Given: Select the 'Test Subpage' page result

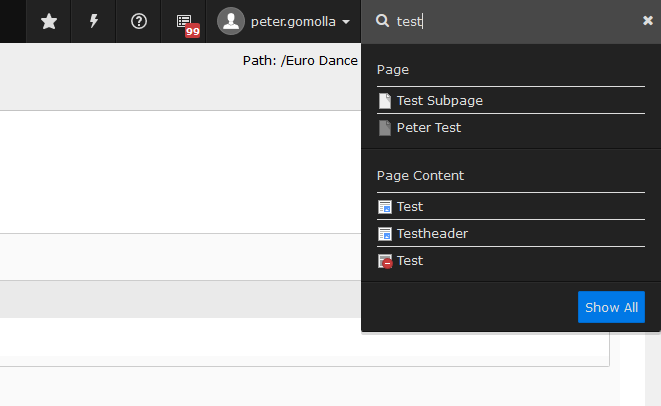Looking at the screenshot, I should [439, 101].
